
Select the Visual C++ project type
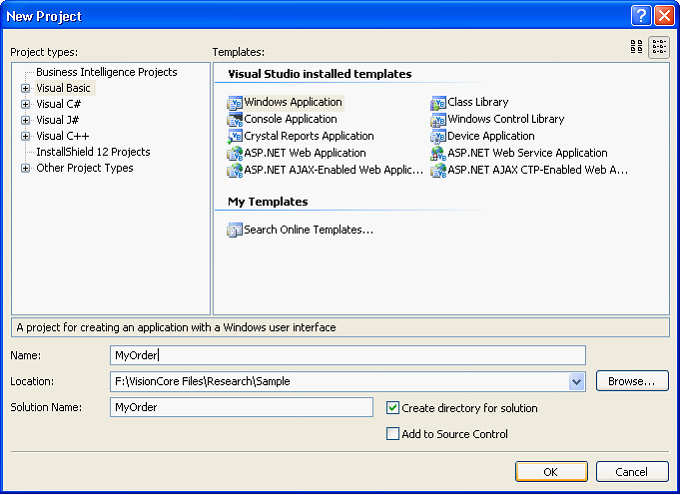click(x=63, y=136)
